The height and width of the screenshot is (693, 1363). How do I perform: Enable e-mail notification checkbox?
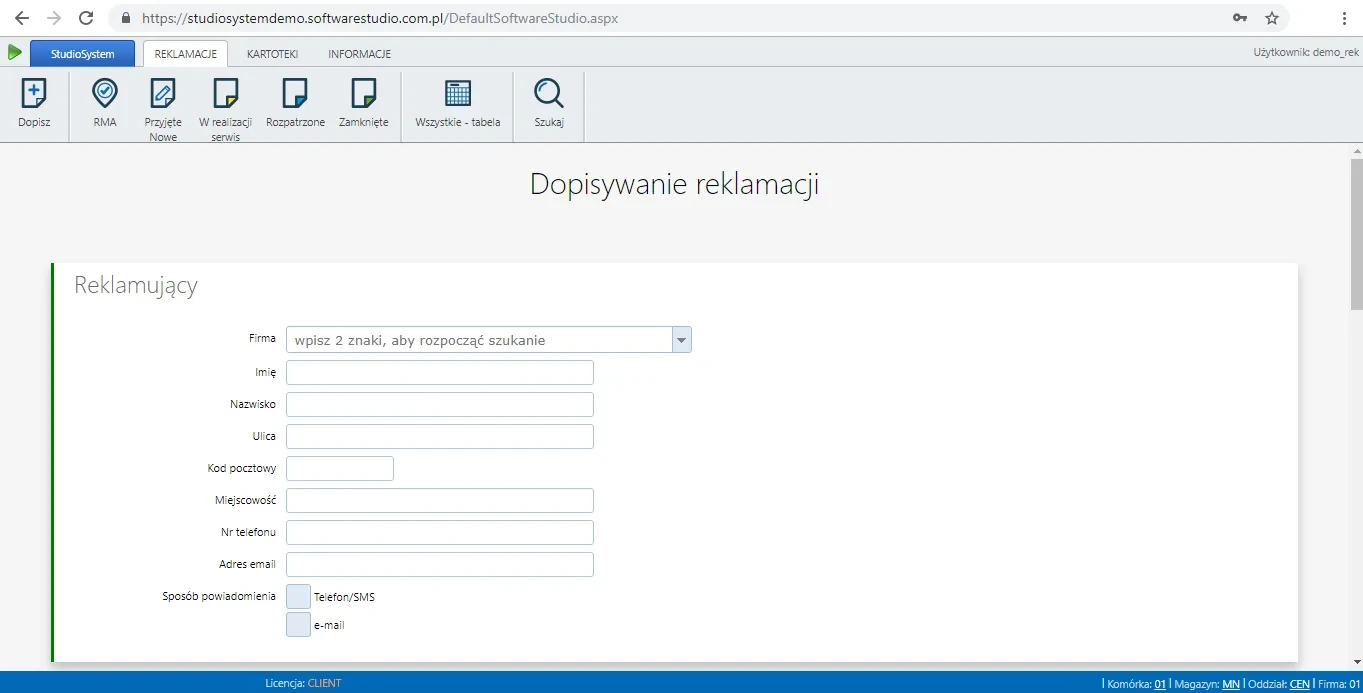pyautogui.click(x=298, y=625)
